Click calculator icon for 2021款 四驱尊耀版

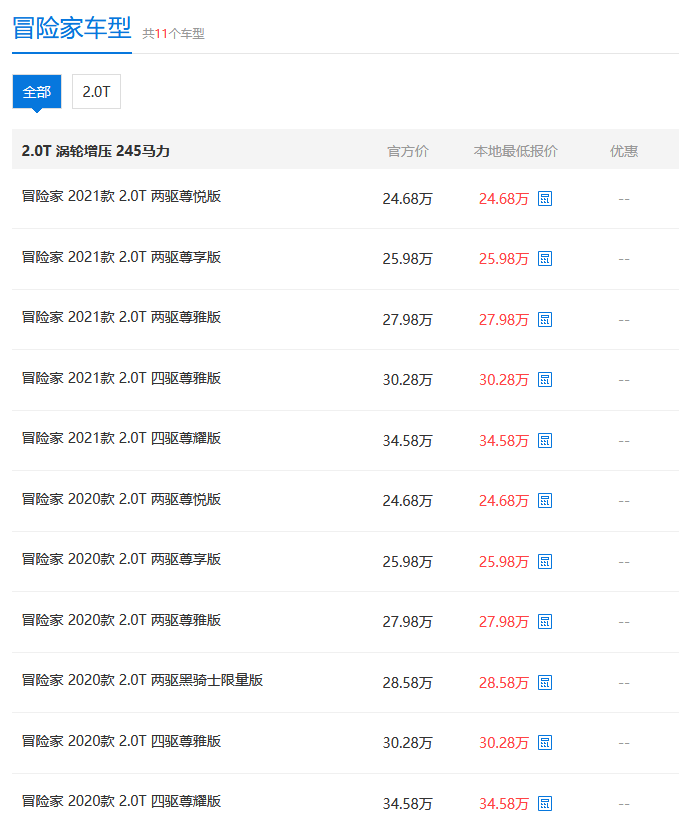[545, 441]
